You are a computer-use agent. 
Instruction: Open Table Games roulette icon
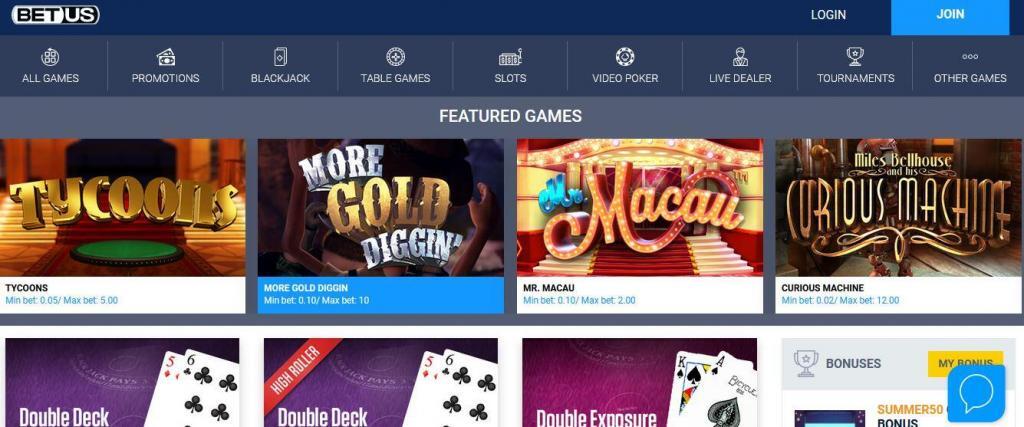(x=395, y=57)
